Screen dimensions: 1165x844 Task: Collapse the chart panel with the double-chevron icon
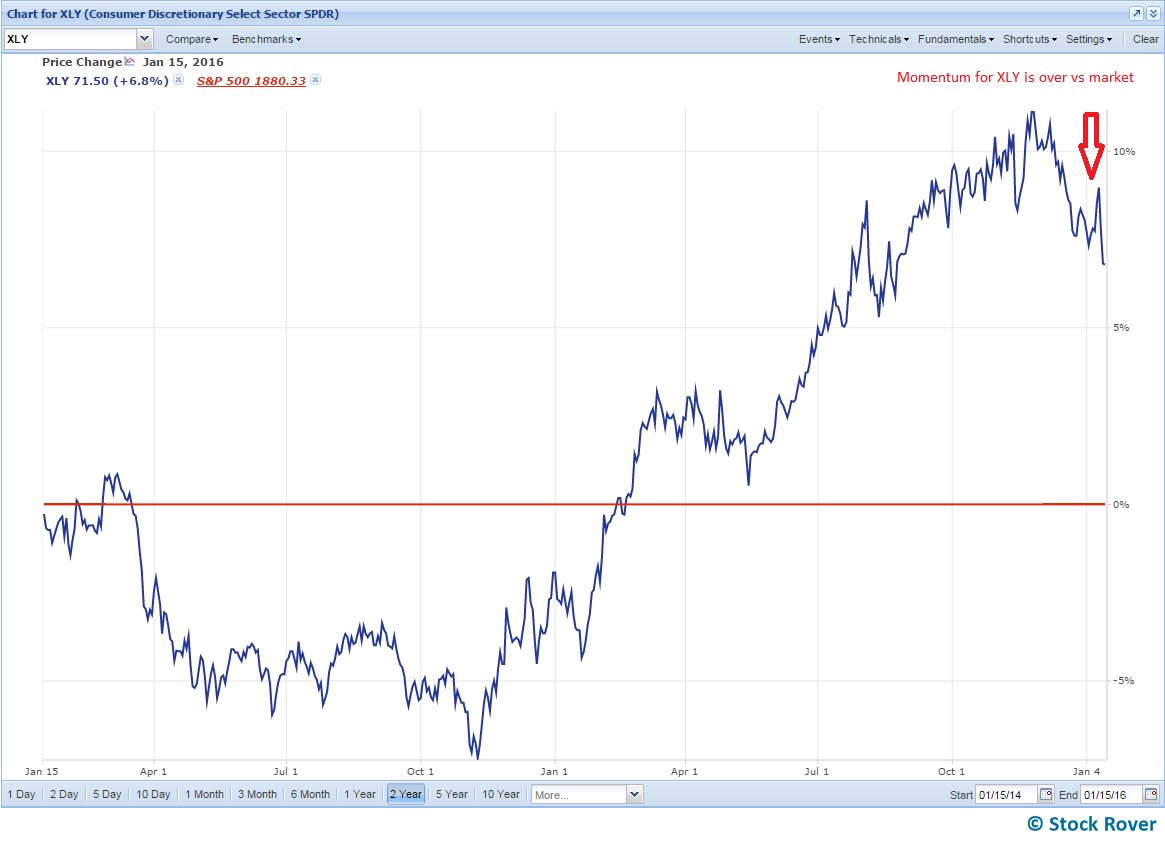pyautogui.click(x=1152, y=13)
